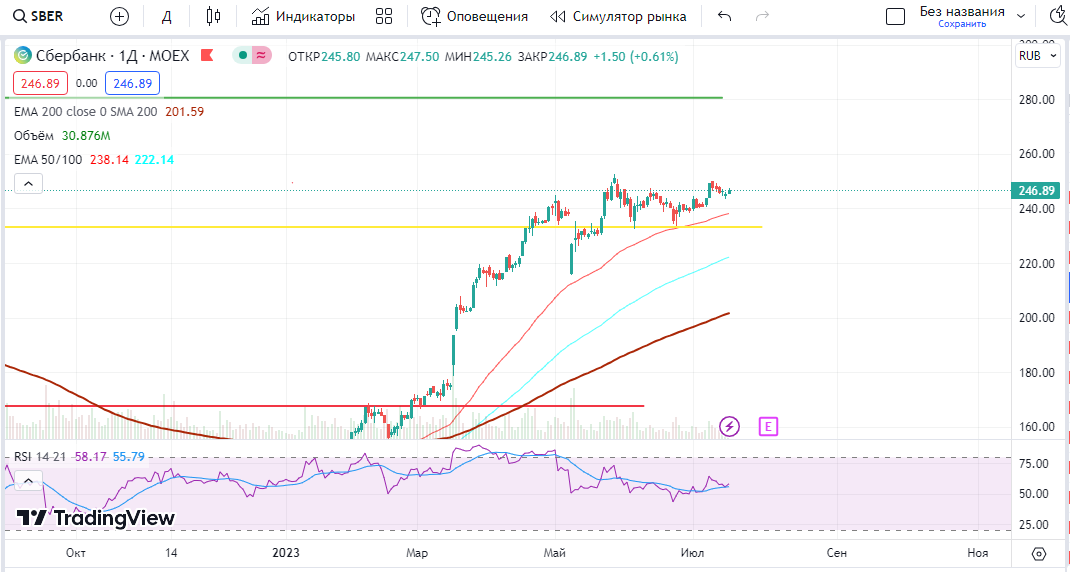
Task: Click the ЗАКР 246.89 close value
Action: 552,57
